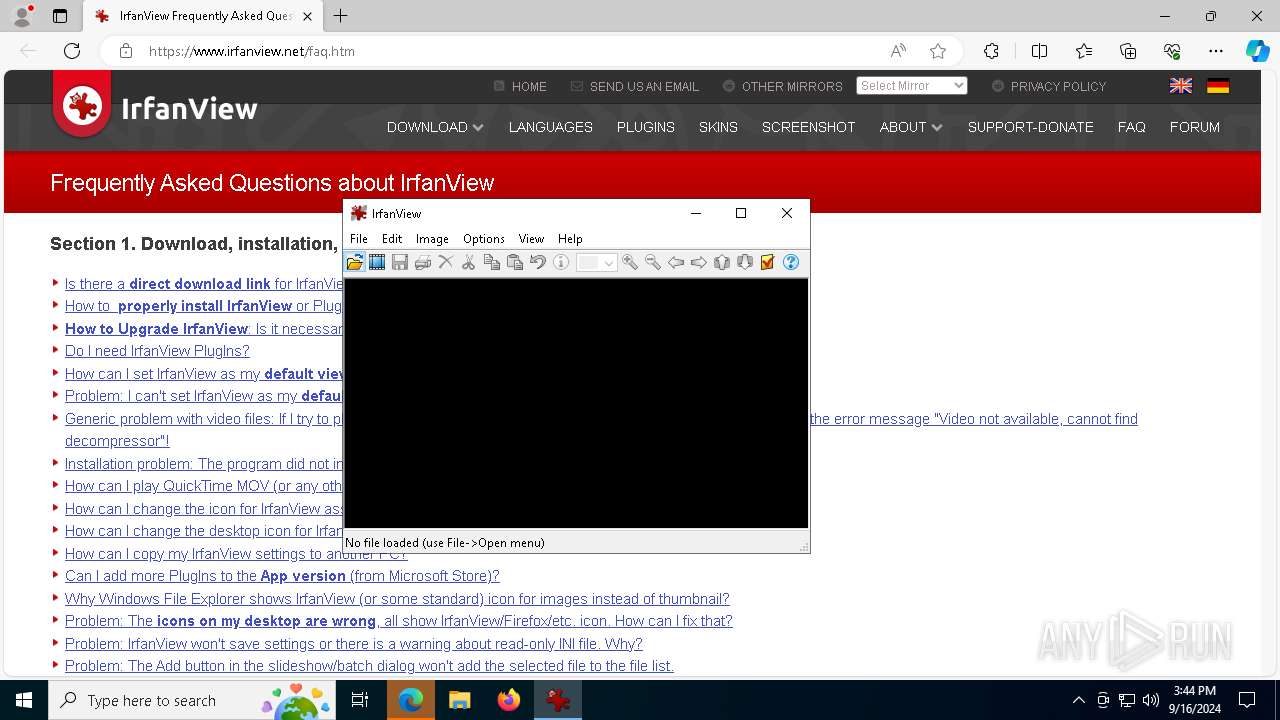Viewport: 1280px width, 720px height.
Task: Open the Windows File Explorer thumbnail question
Action: 397,599
